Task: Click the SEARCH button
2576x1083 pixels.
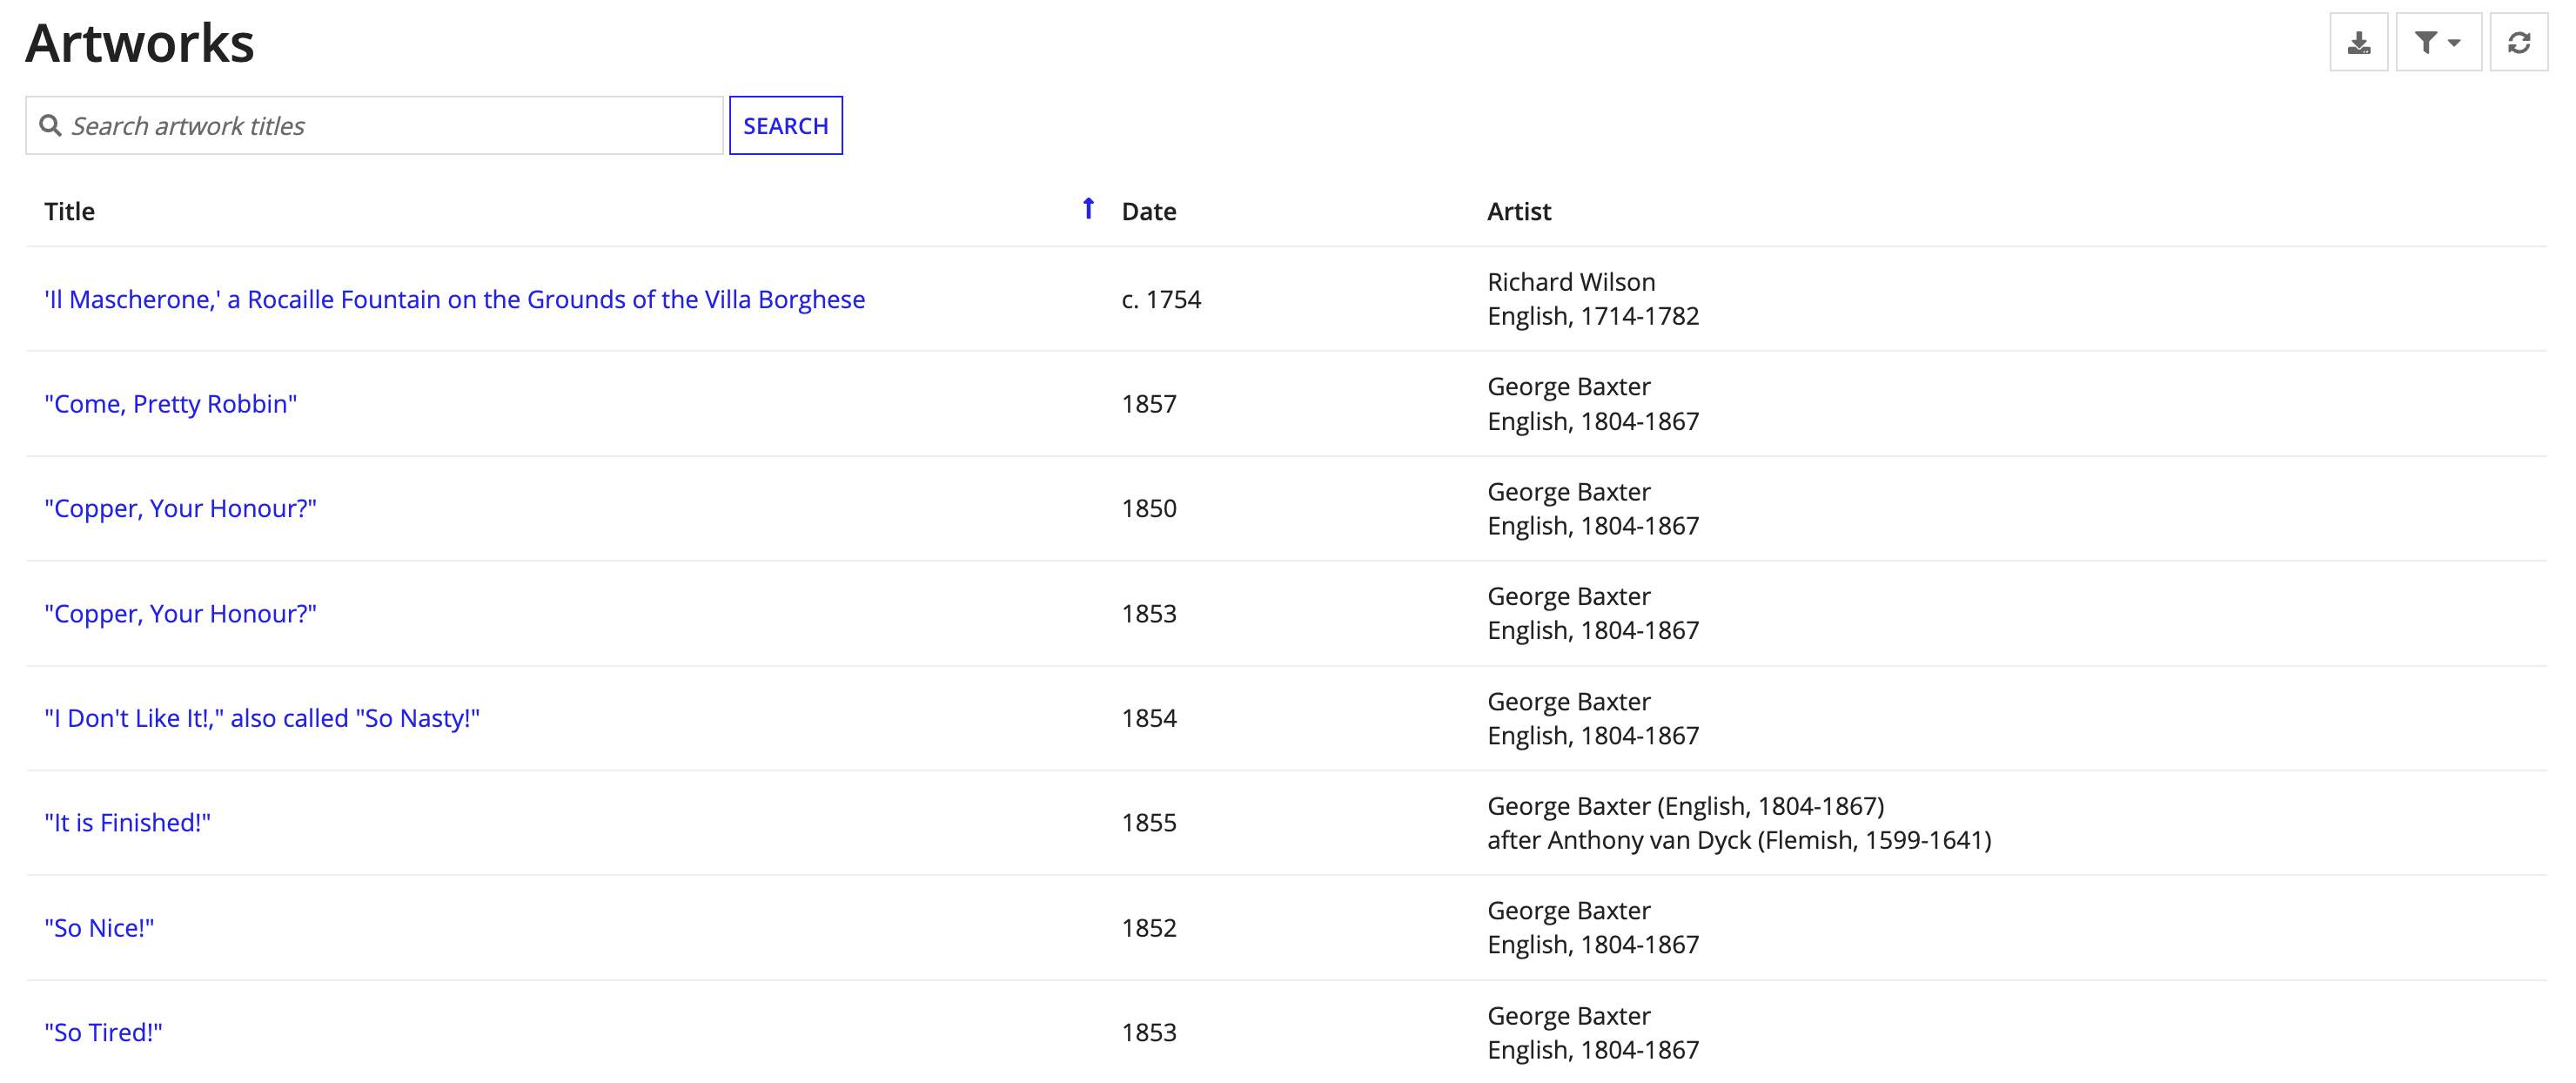Action: click(785, 125)
